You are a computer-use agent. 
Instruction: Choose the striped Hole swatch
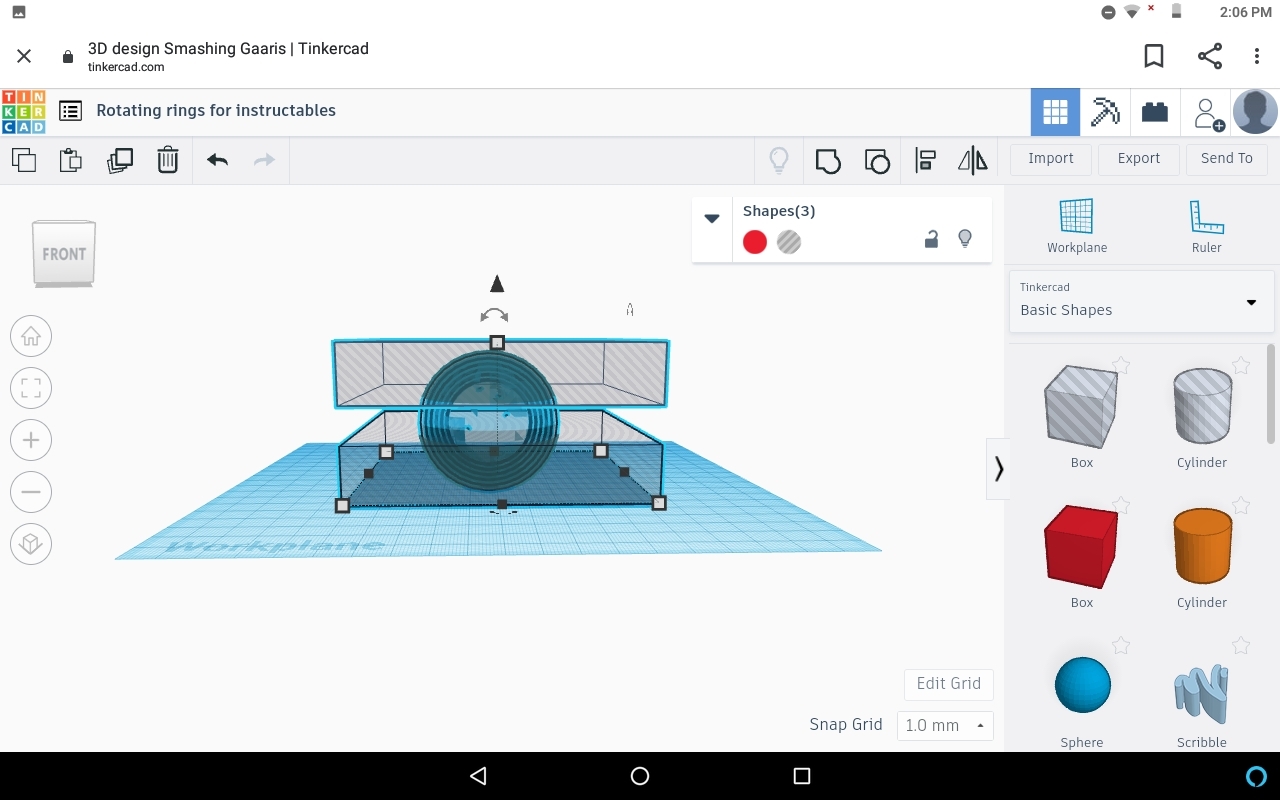pos(789,242)
